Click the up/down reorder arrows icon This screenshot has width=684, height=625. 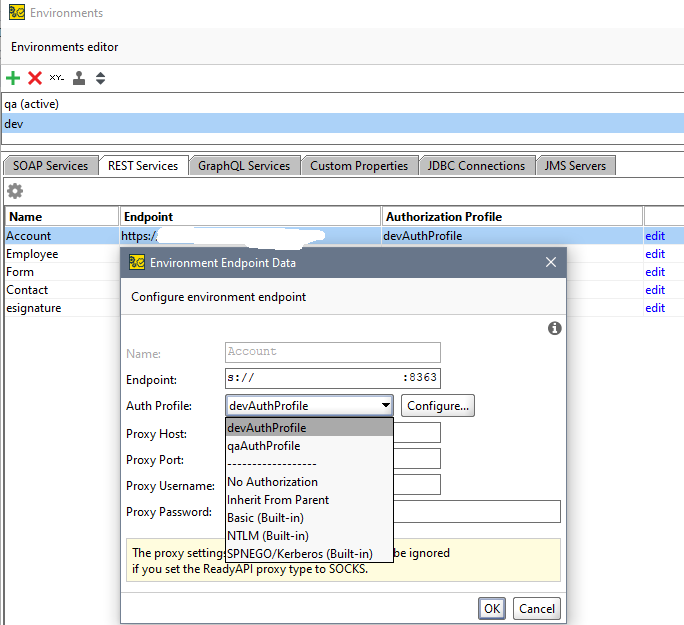[x=100, y=78]
